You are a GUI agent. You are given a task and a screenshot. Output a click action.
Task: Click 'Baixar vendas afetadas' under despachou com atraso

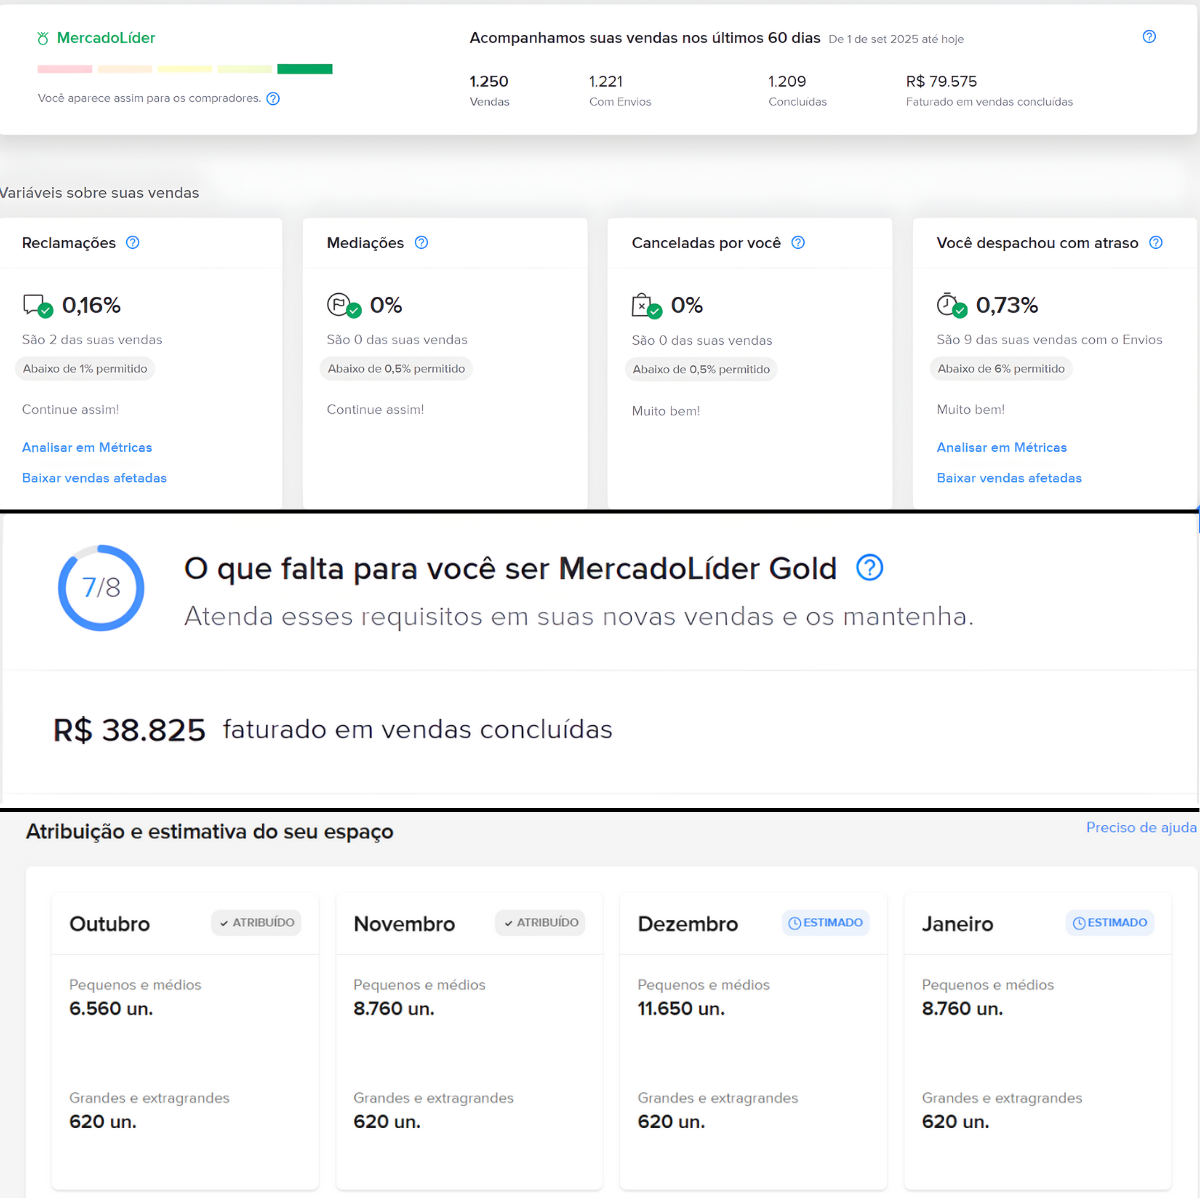[x=1009, y=478]
